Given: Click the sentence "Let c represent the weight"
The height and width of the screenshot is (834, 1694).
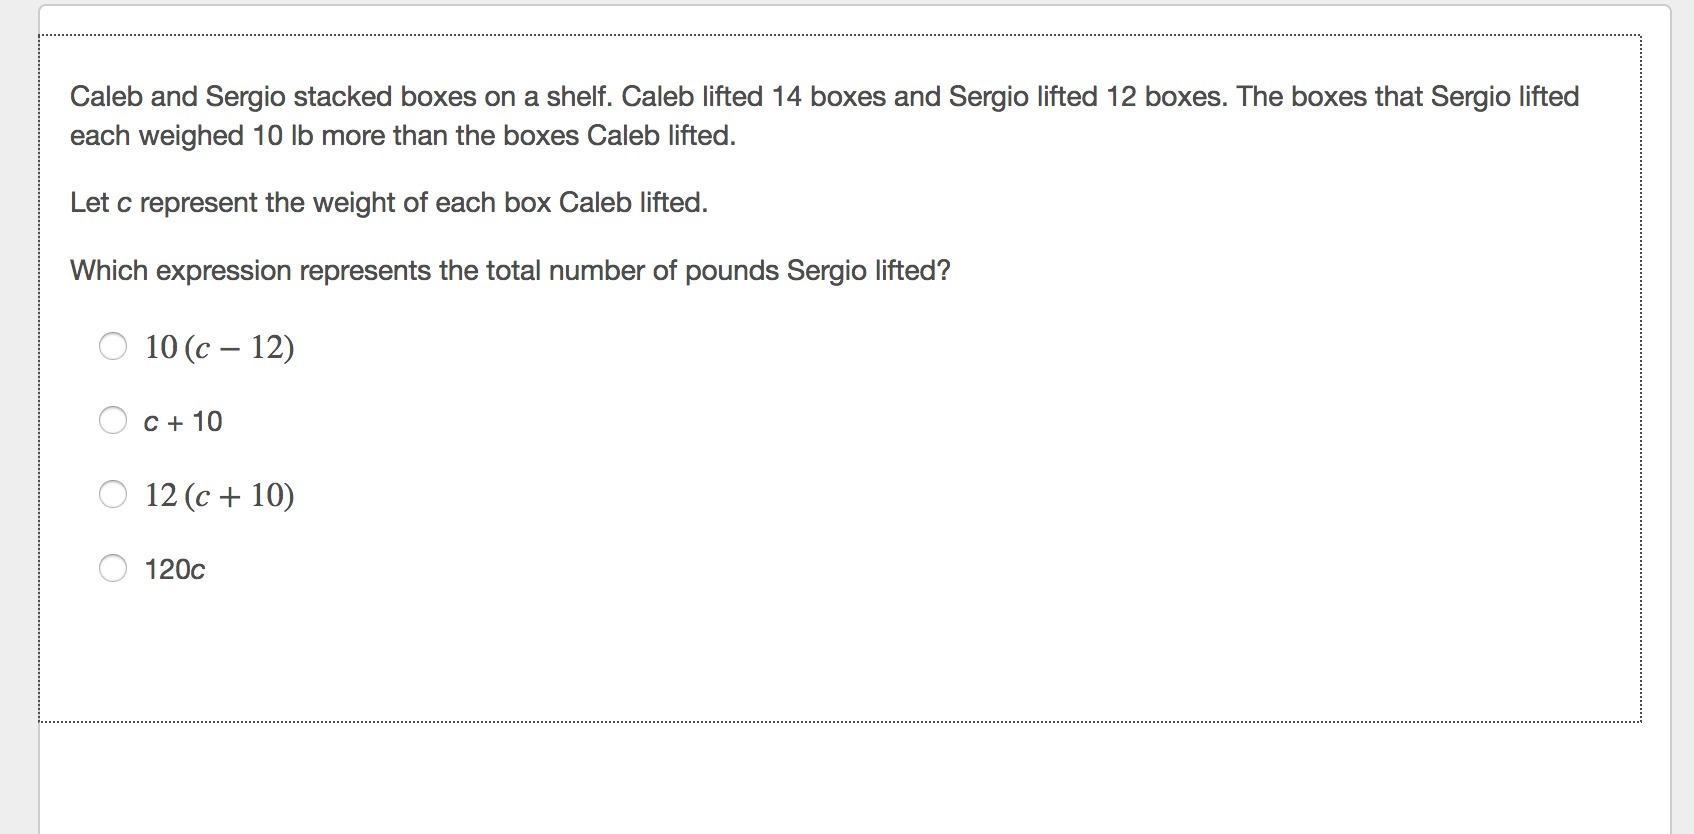Looking at the screenshot, I should coord(388,203).
